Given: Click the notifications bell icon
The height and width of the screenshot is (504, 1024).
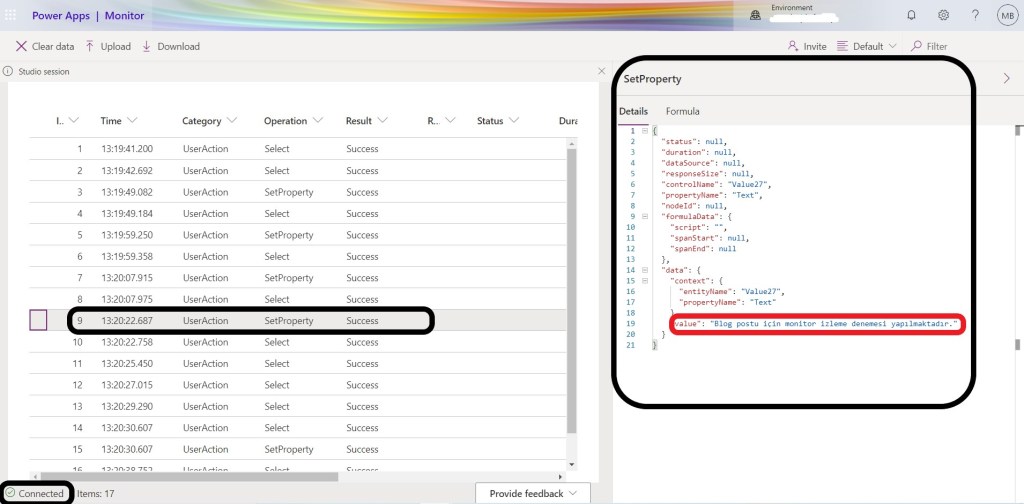Looking at the screenshot, I should point(911,15).
